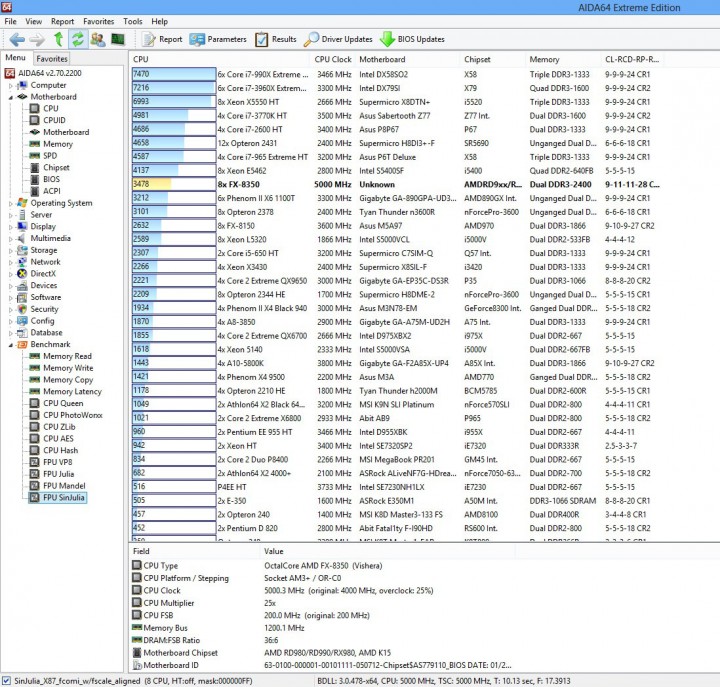
Task: Open the Help menu
Action: (x=159, y=22)
